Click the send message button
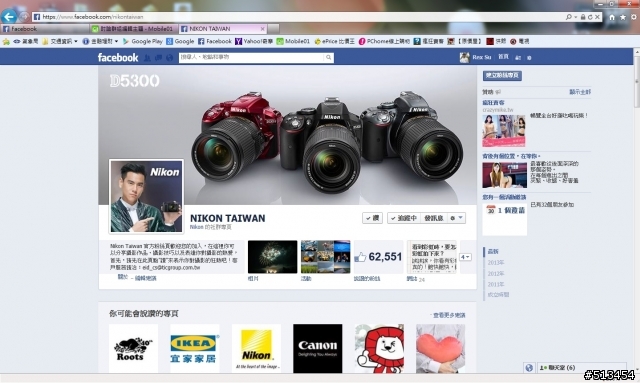The image size is (640, 383). [433, 218]
